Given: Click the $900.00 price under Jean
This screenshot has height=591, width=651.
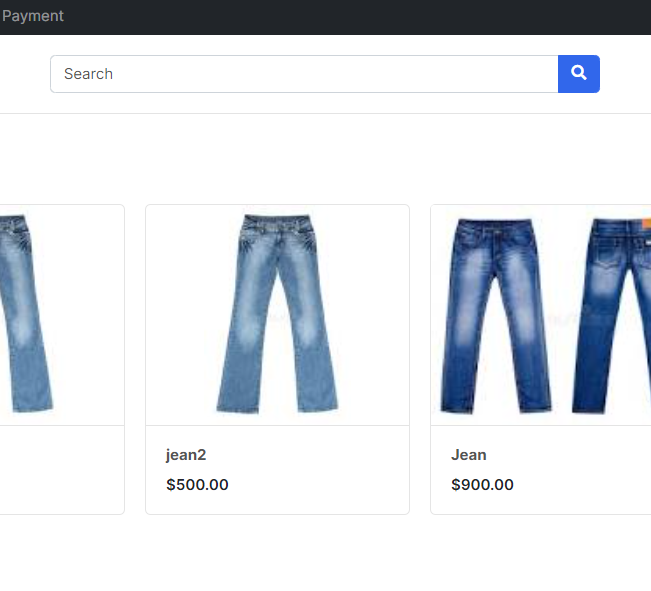Looking at the screenshot, I should pos(482,485).
